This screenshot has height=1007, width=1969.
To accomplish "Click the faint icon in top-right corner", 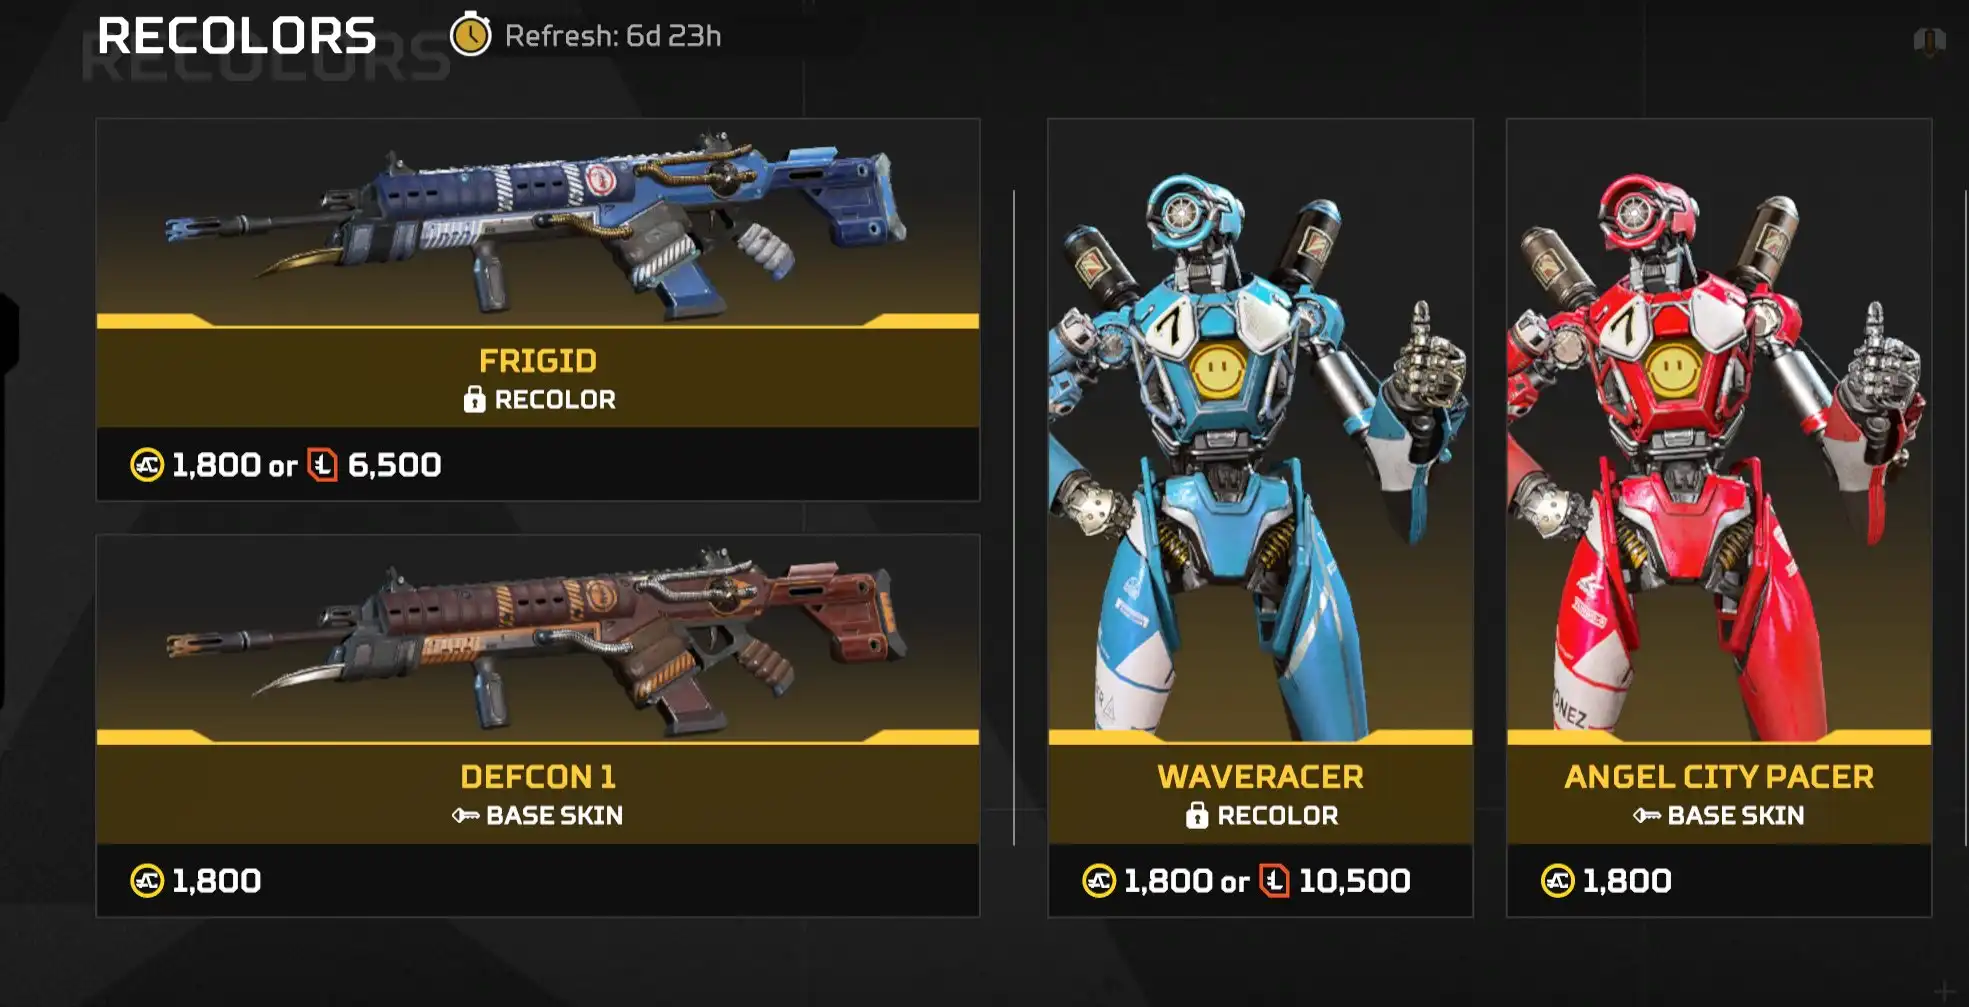I will click(x=1929, y=41).
